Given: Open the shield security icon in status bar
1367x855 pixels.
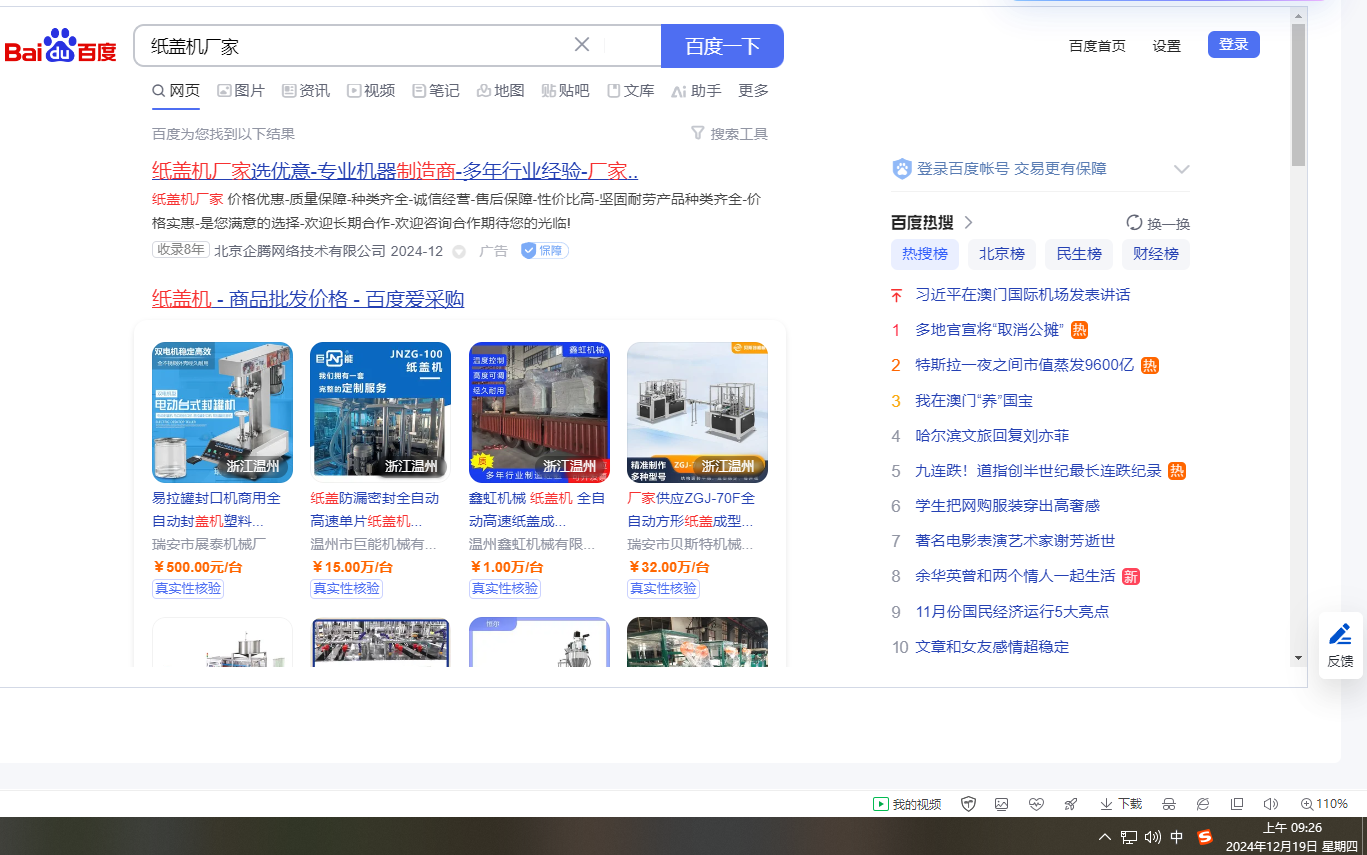Looking at the screenshot, I should (968, 804).
